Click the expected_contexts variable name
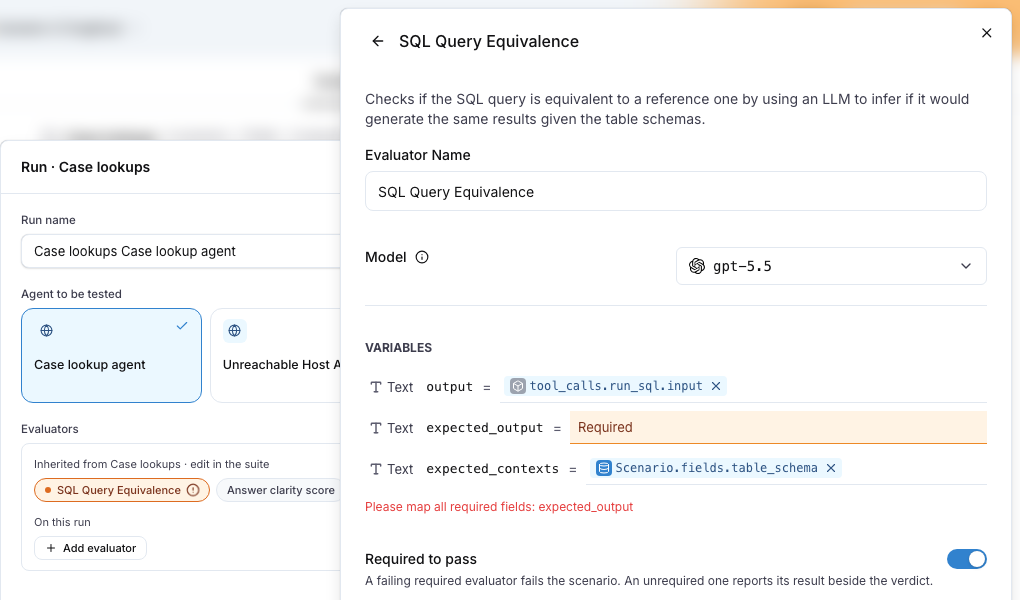Screen dimensions: 1020x600 click(492, 469)
